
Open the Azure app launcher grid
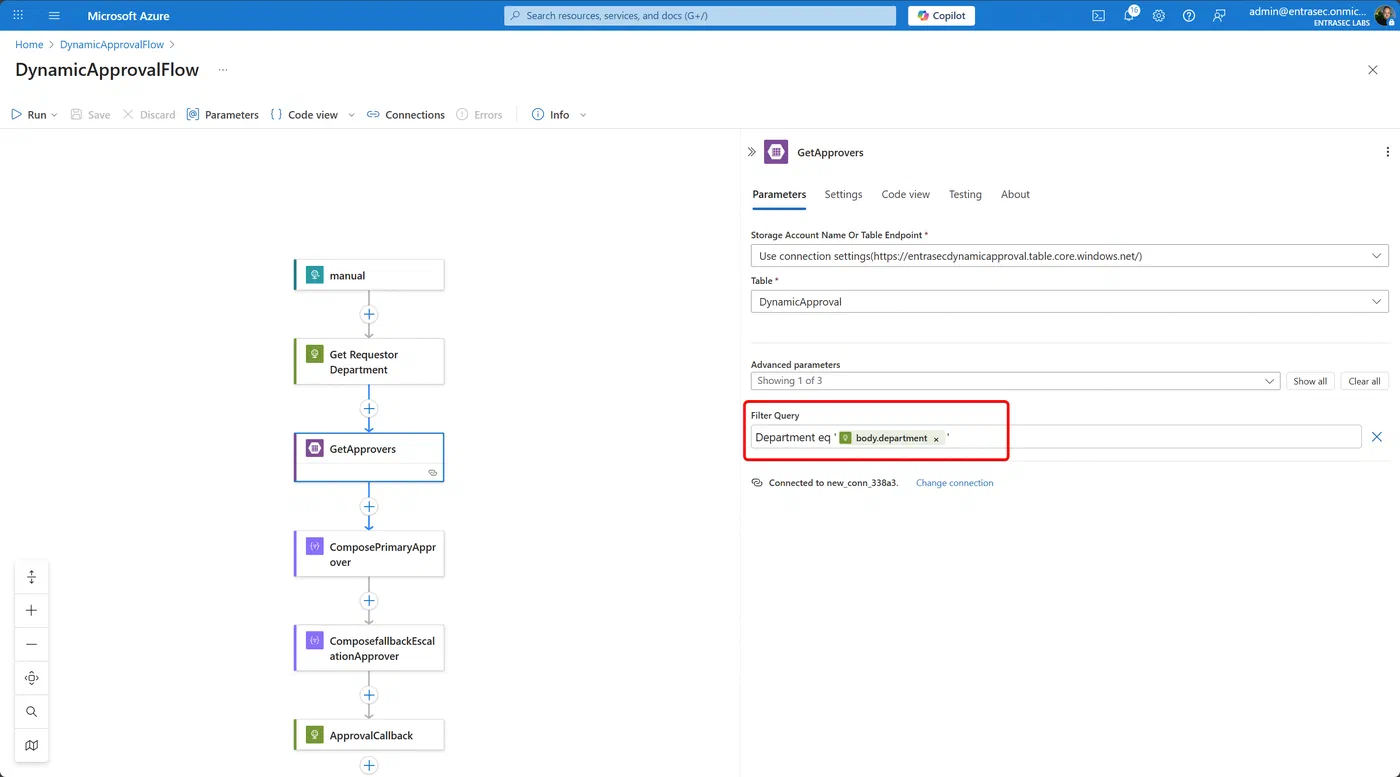point(18,16)
